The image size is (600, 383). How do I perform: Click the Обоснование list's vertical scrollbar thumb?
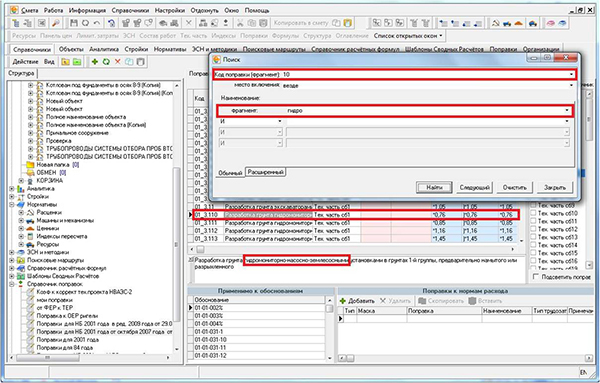[329, 308]
